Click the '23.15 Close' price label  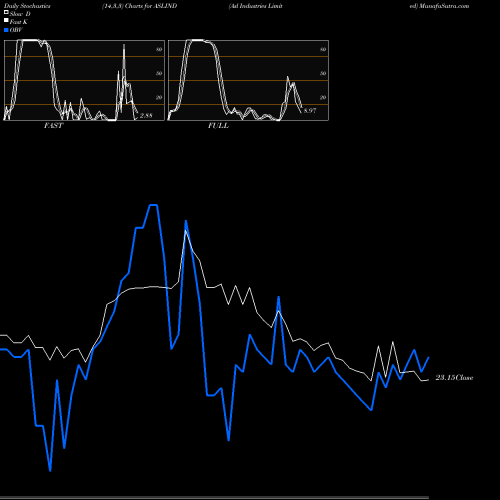[454, 377]
